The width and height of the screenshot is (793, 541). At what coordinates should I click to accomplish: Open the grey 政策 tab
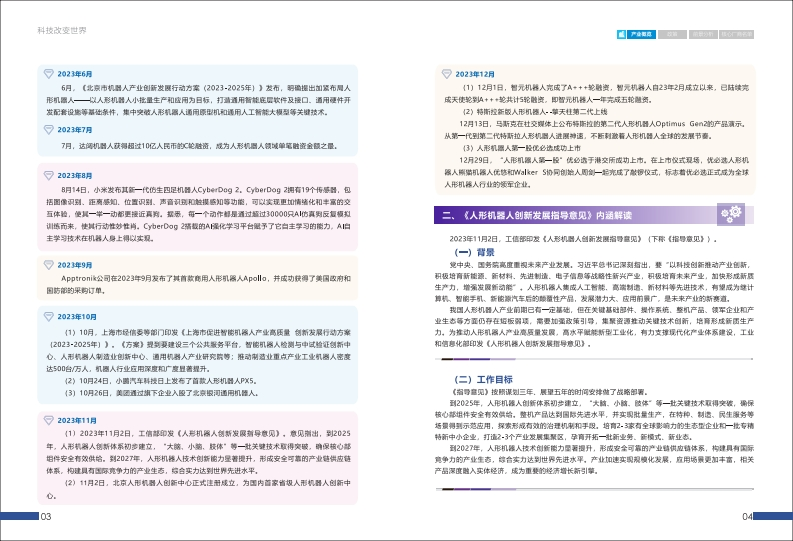672,34
